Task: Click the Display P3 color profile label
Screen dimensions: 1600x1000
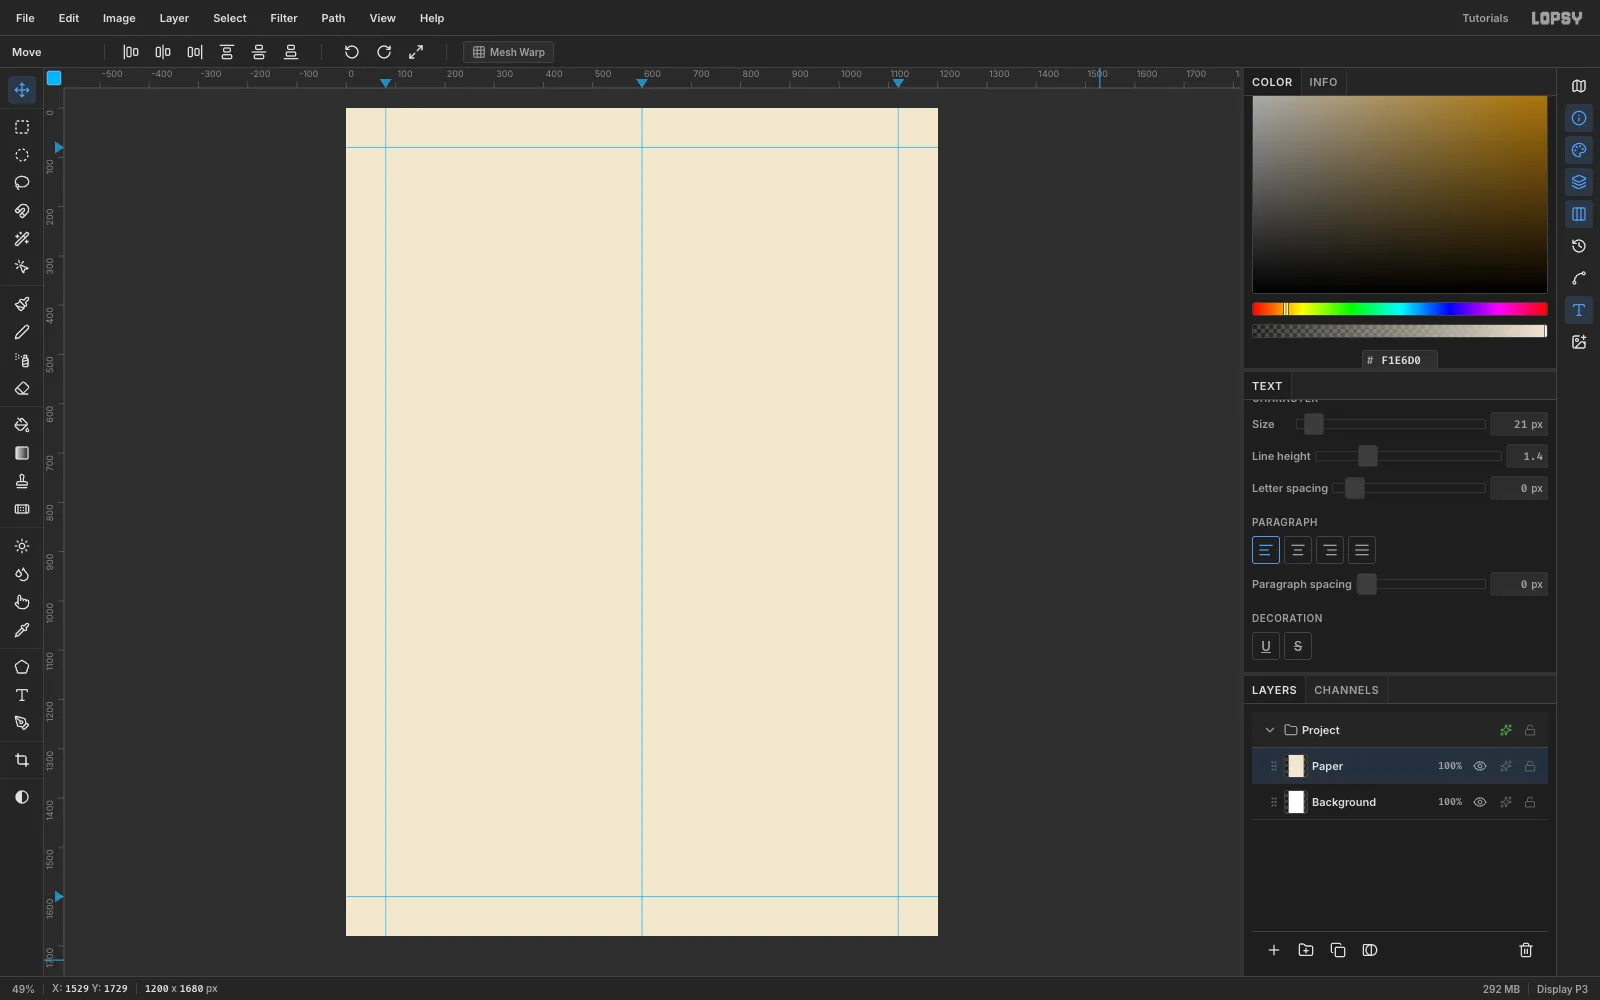Action: (x=1562, y=989)
